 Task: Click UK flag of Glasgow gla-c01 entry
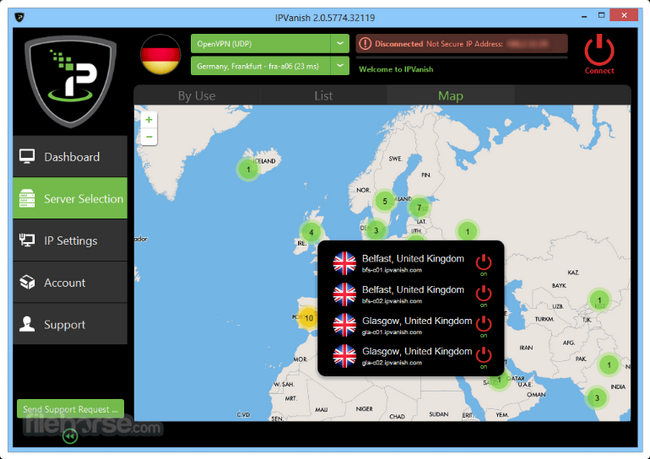click(x=344, y=325)
